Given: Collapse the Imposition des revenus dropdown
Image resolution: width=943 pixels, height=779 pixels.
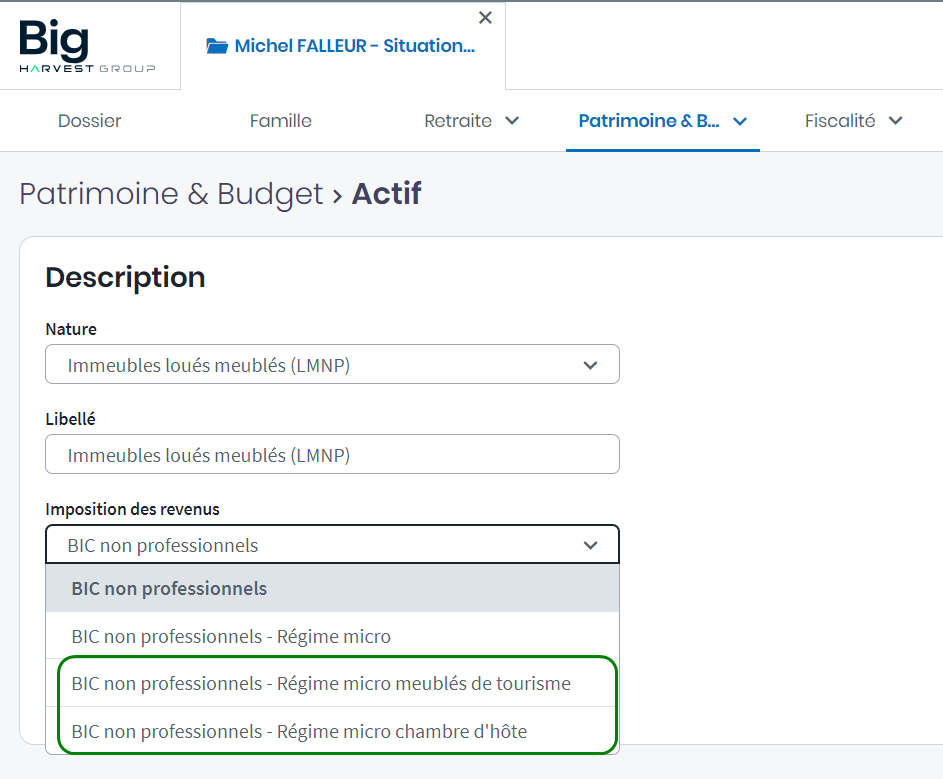Looking at the screenshot, I should pos(590,545).
